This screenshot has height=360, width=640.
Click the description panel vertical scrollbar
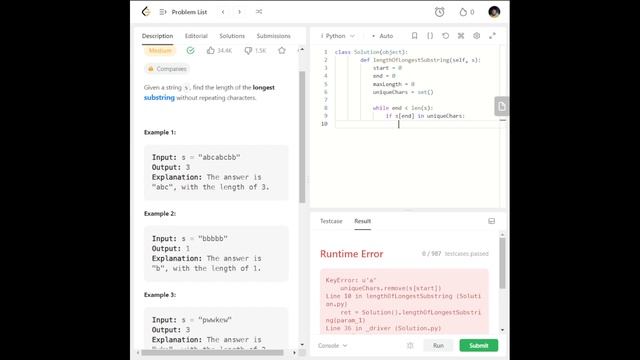[302, 137]
